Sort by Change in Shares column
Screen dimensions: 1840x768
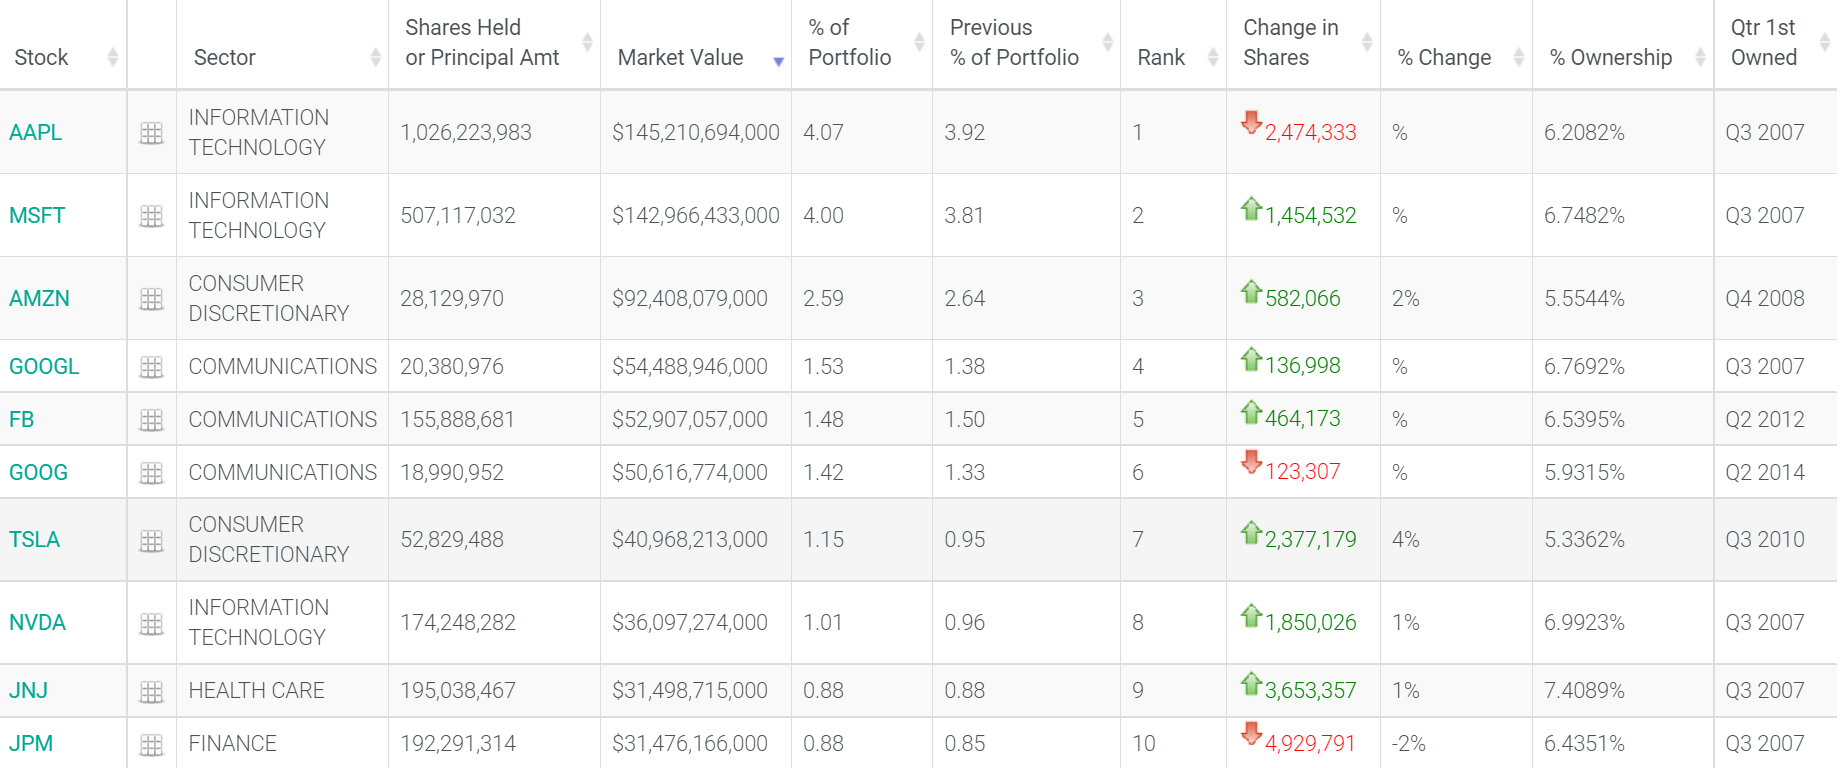[1303, 45]
